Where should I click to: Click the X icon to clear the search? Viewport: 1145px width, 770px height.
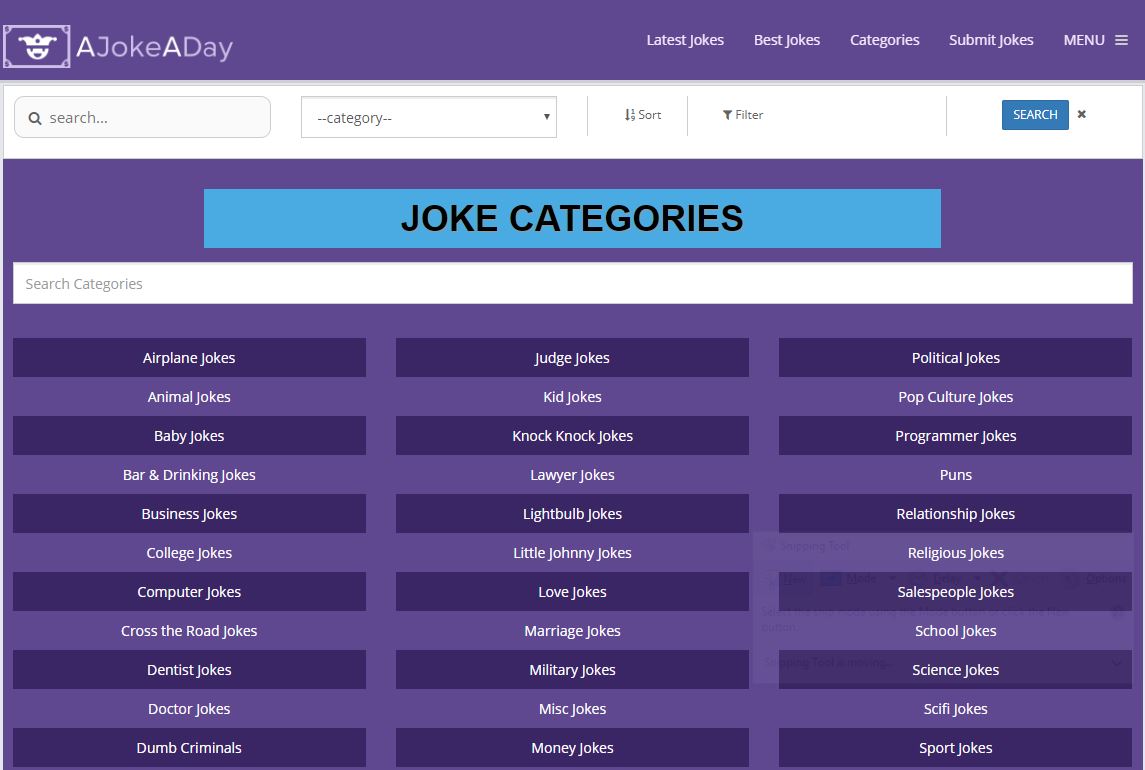click(1081, 114)
